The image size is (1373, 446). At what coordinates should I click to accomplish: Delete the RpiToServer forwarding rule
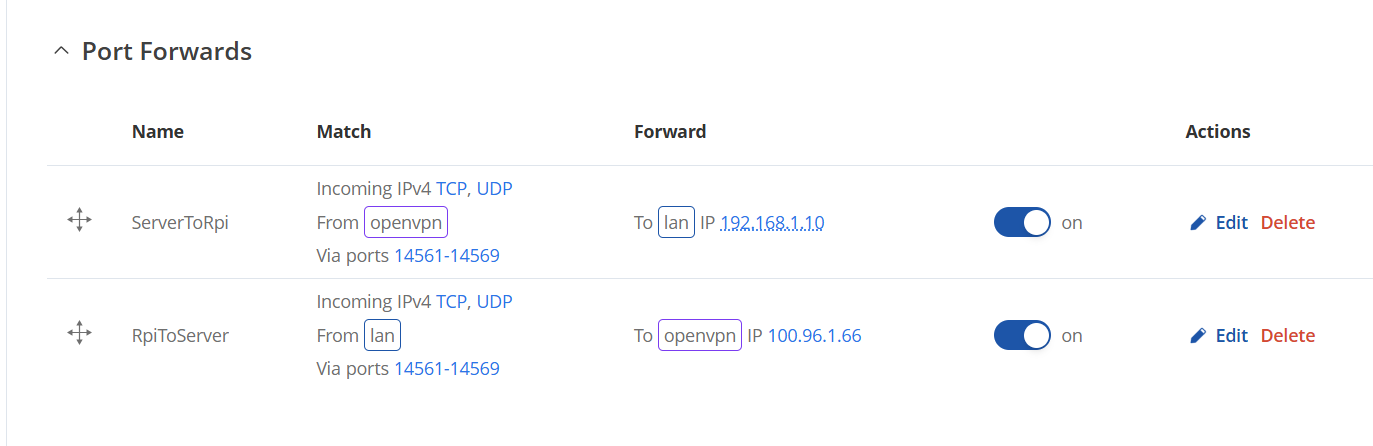pos(1287,336)
